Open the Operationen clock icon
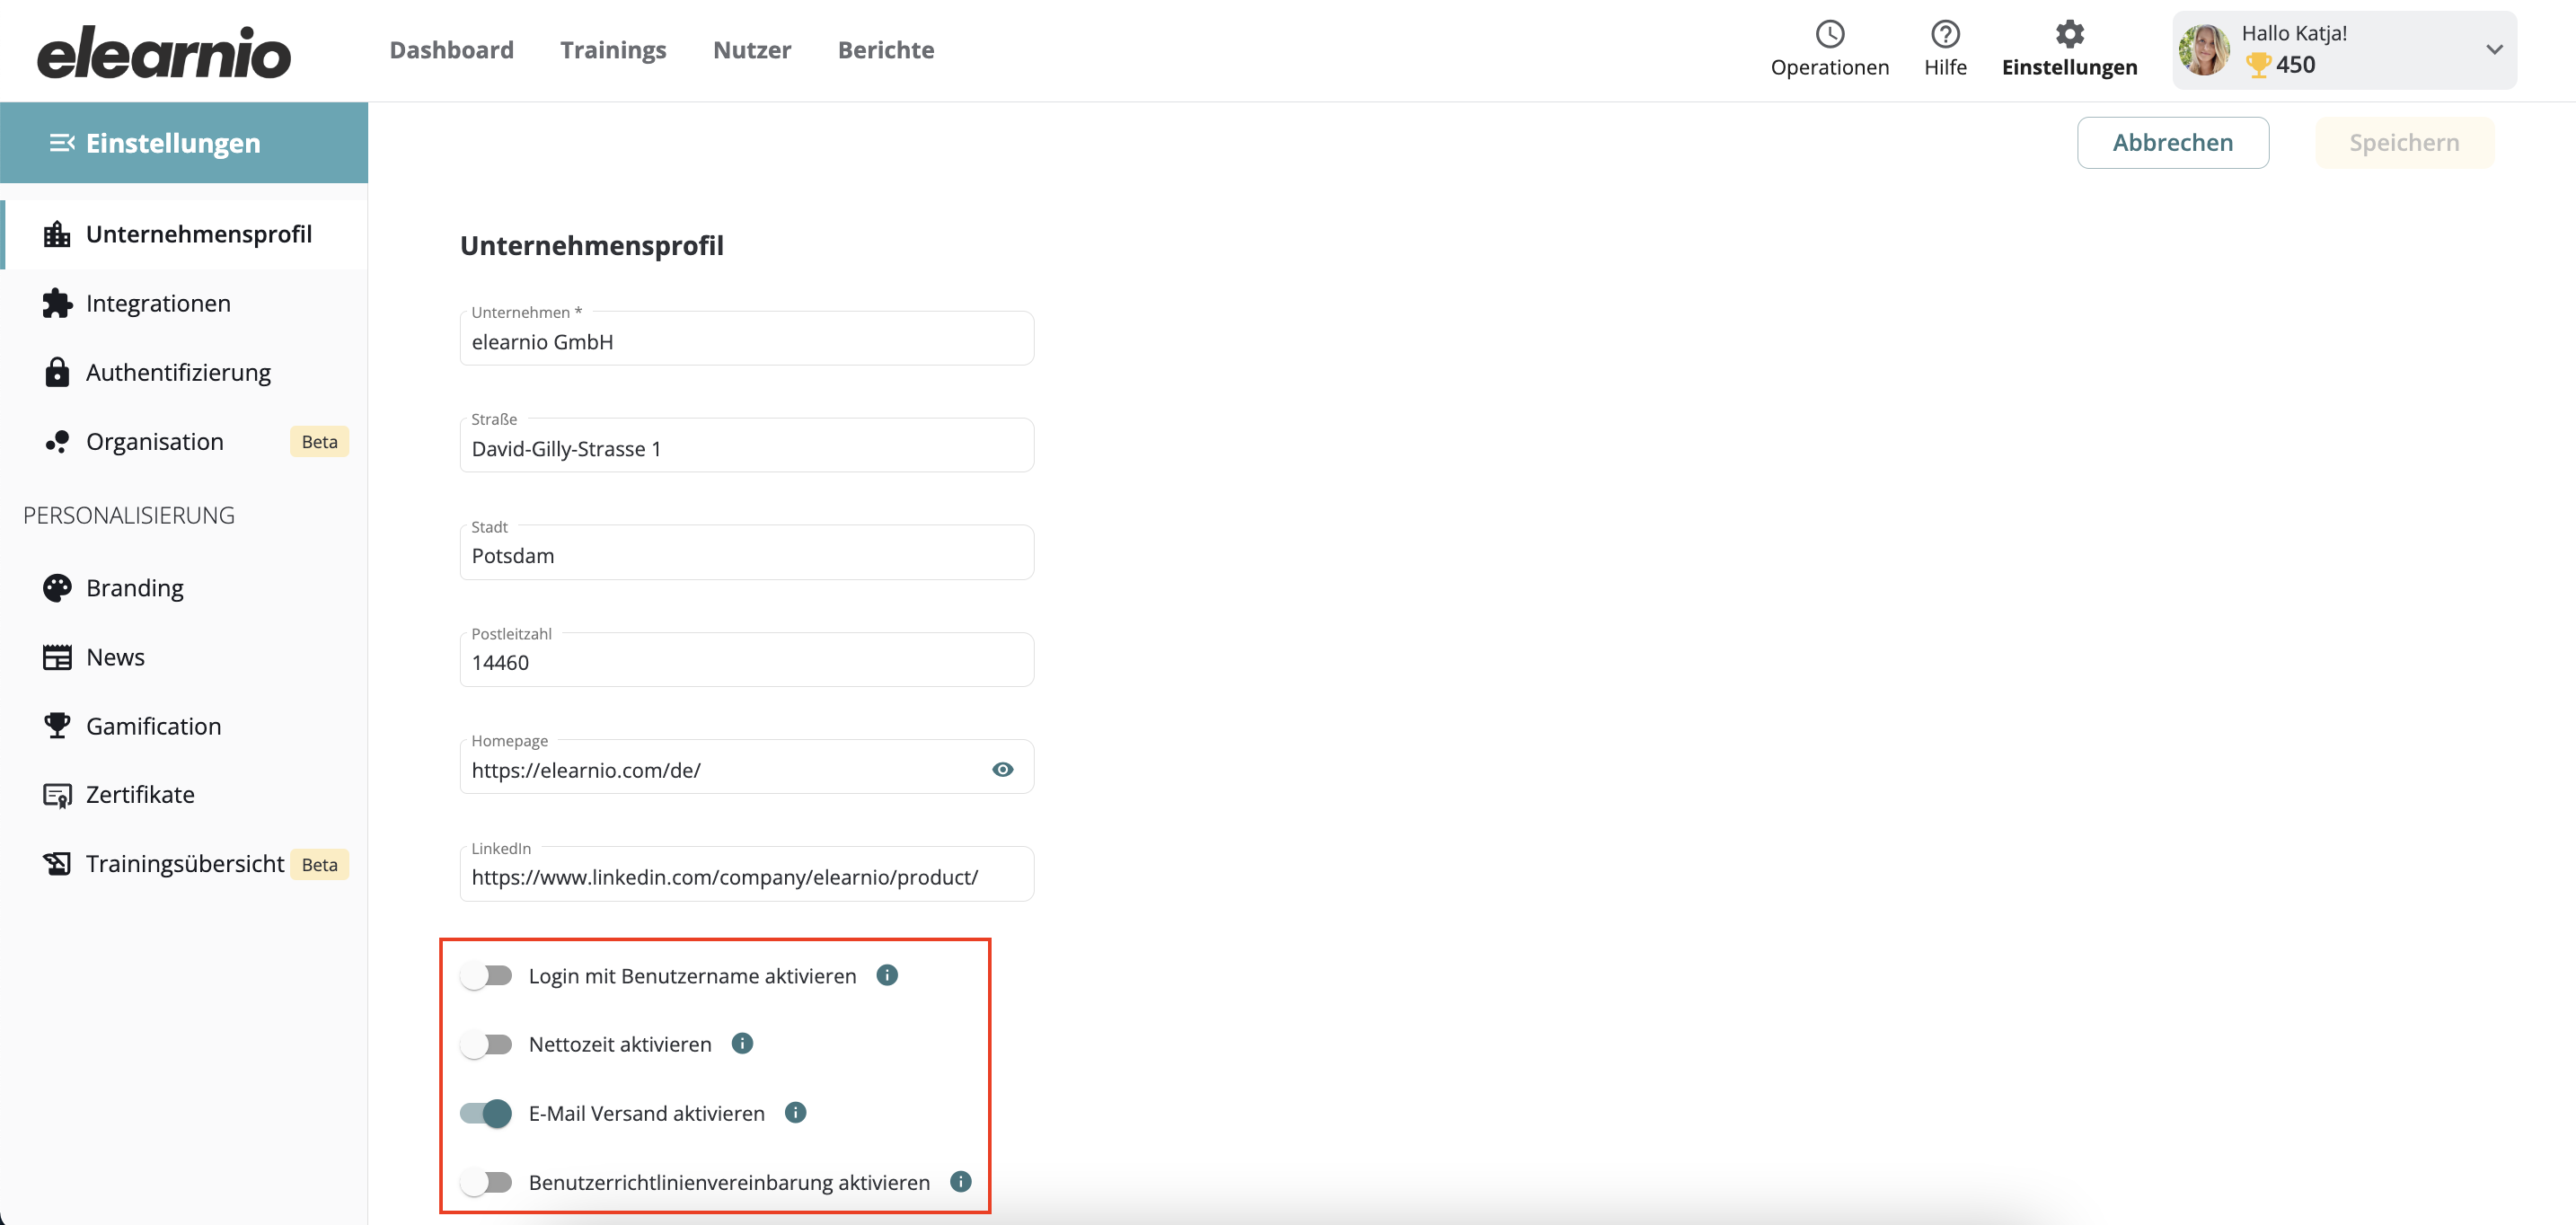 1829,35
